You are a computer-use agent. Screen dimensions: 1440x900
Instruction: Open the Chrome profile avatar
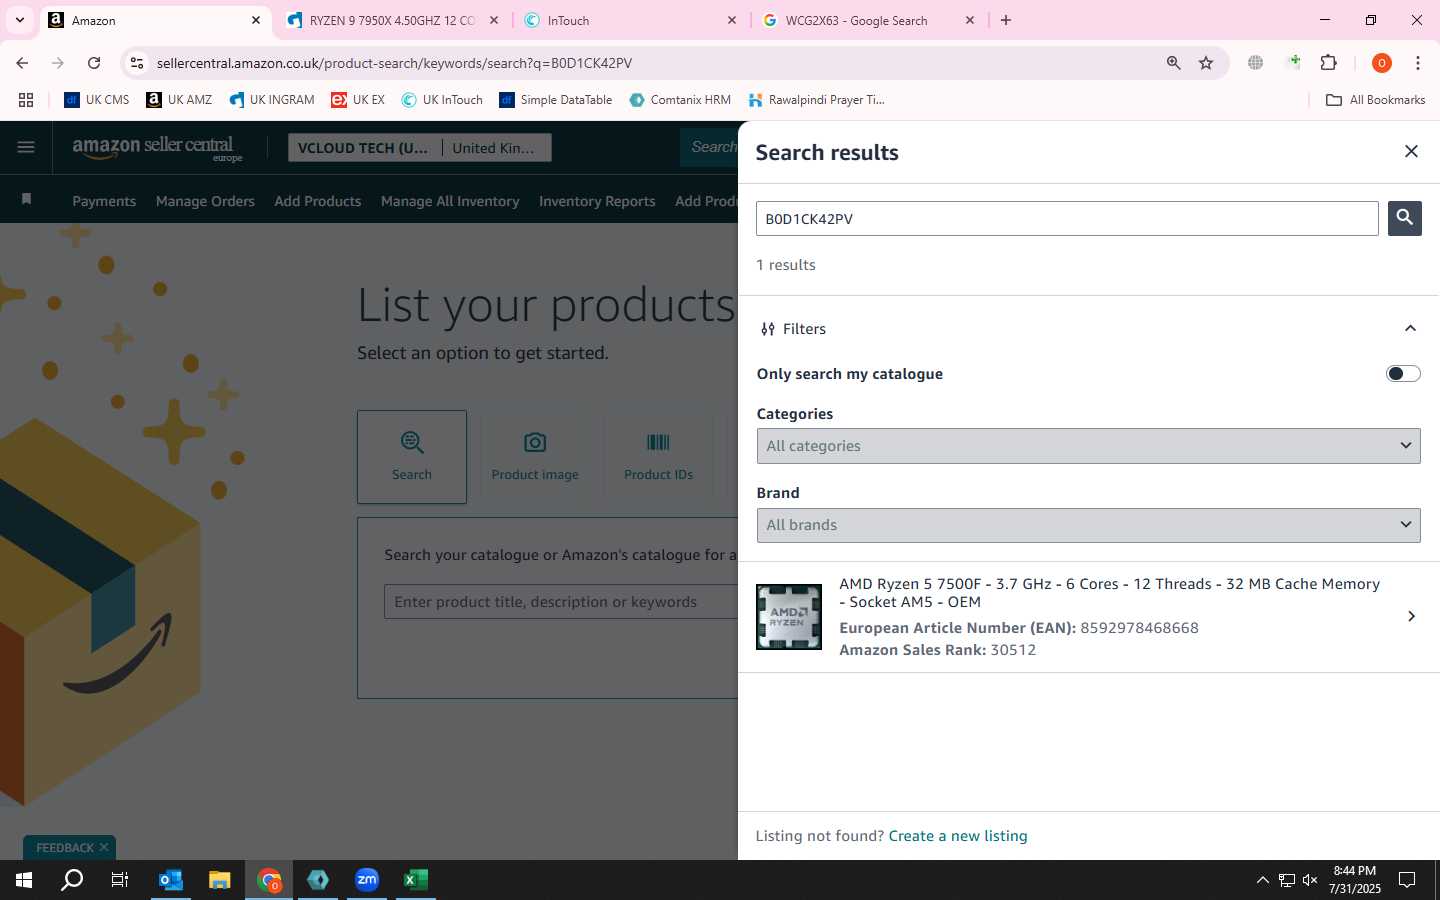pyautogui.click(x=1381, y=63)
